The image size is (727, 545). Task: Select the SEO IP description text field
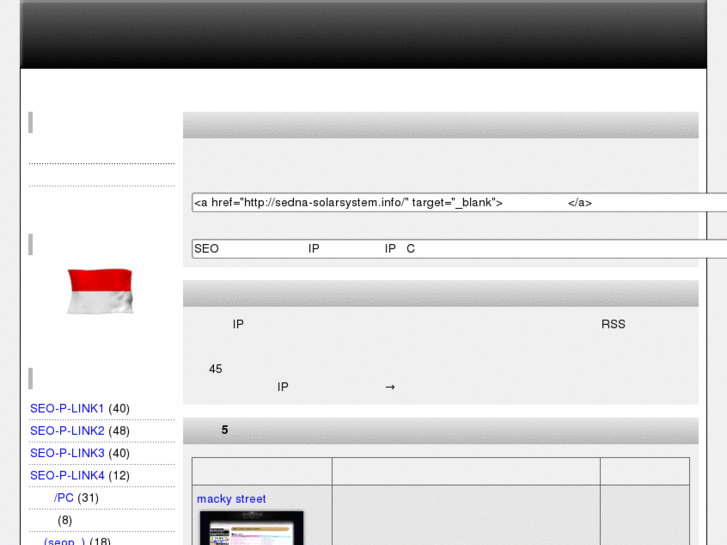click(459, 249)
